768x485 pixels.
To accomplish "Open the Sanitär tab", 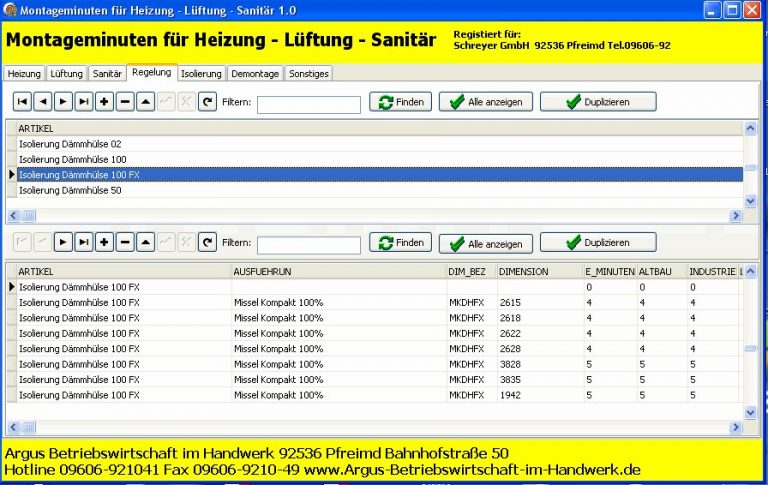I will pos(107,73).
